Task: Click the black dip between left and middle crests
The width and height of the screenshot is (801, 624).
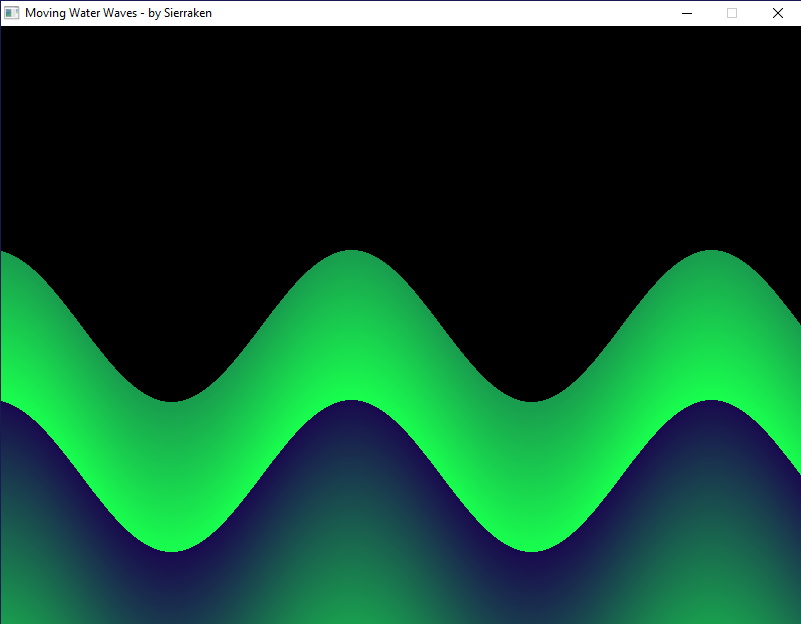Action: click(172, 360)
